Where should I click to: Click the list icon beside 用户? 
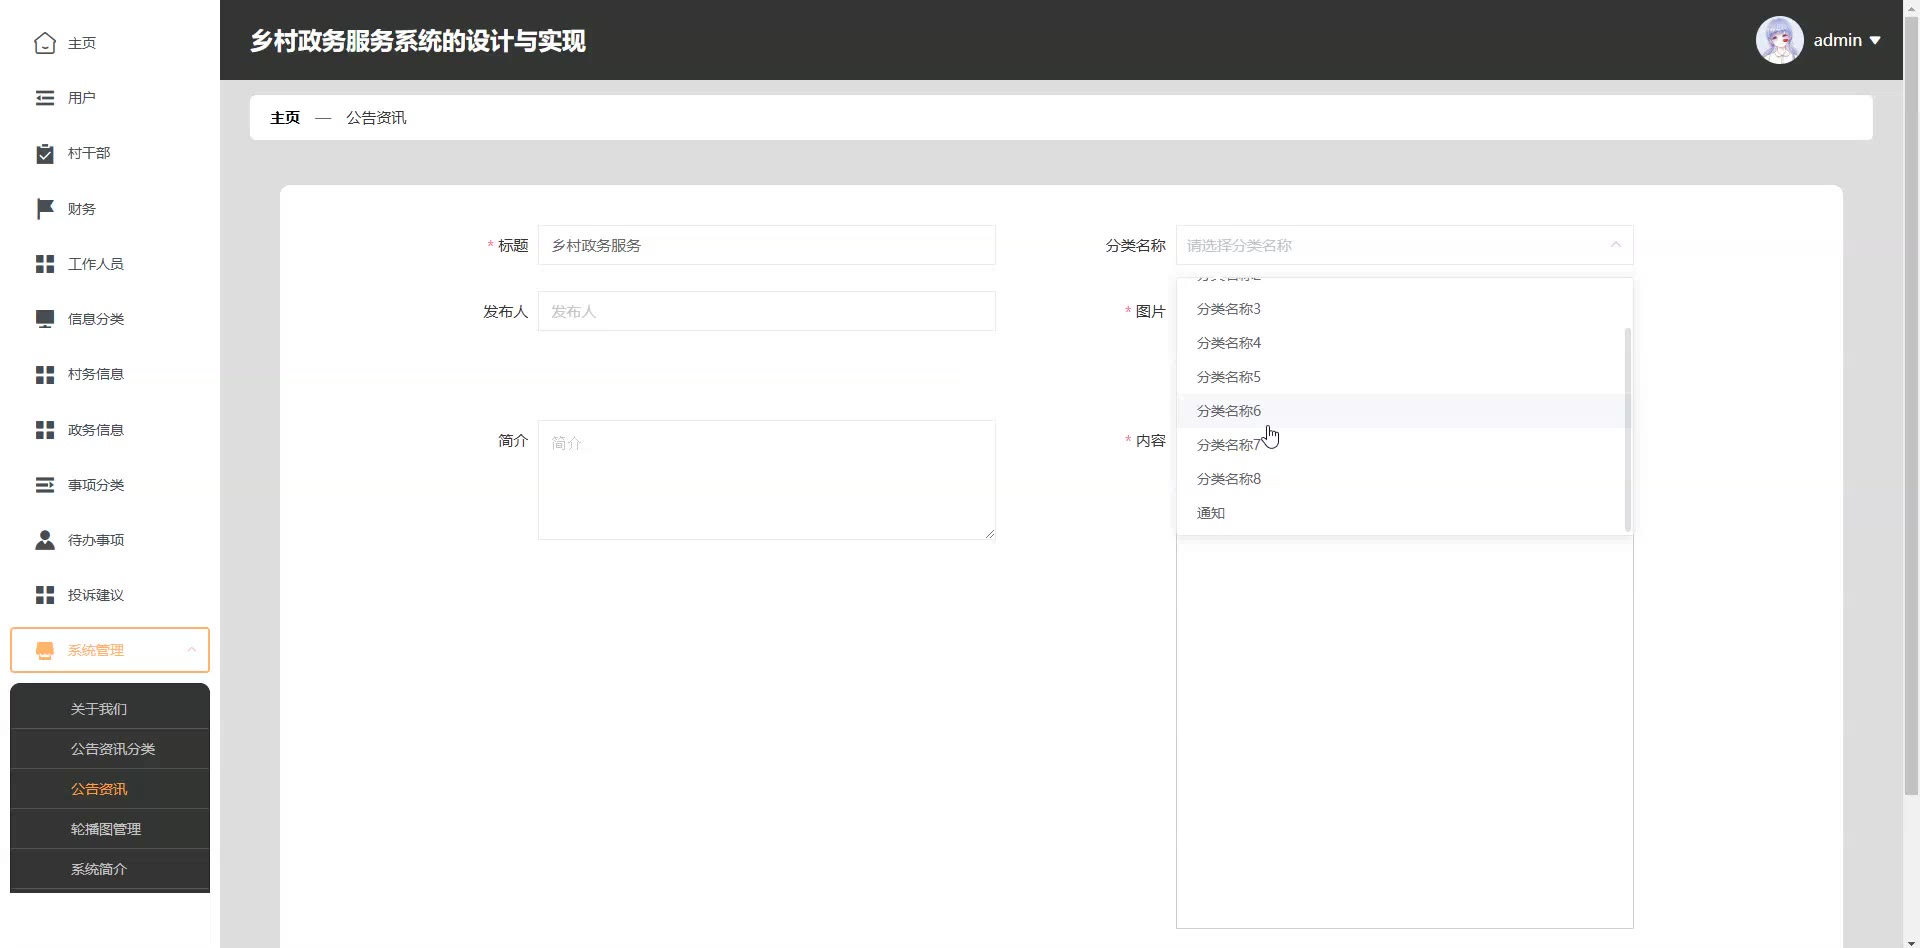pos(45,98)
